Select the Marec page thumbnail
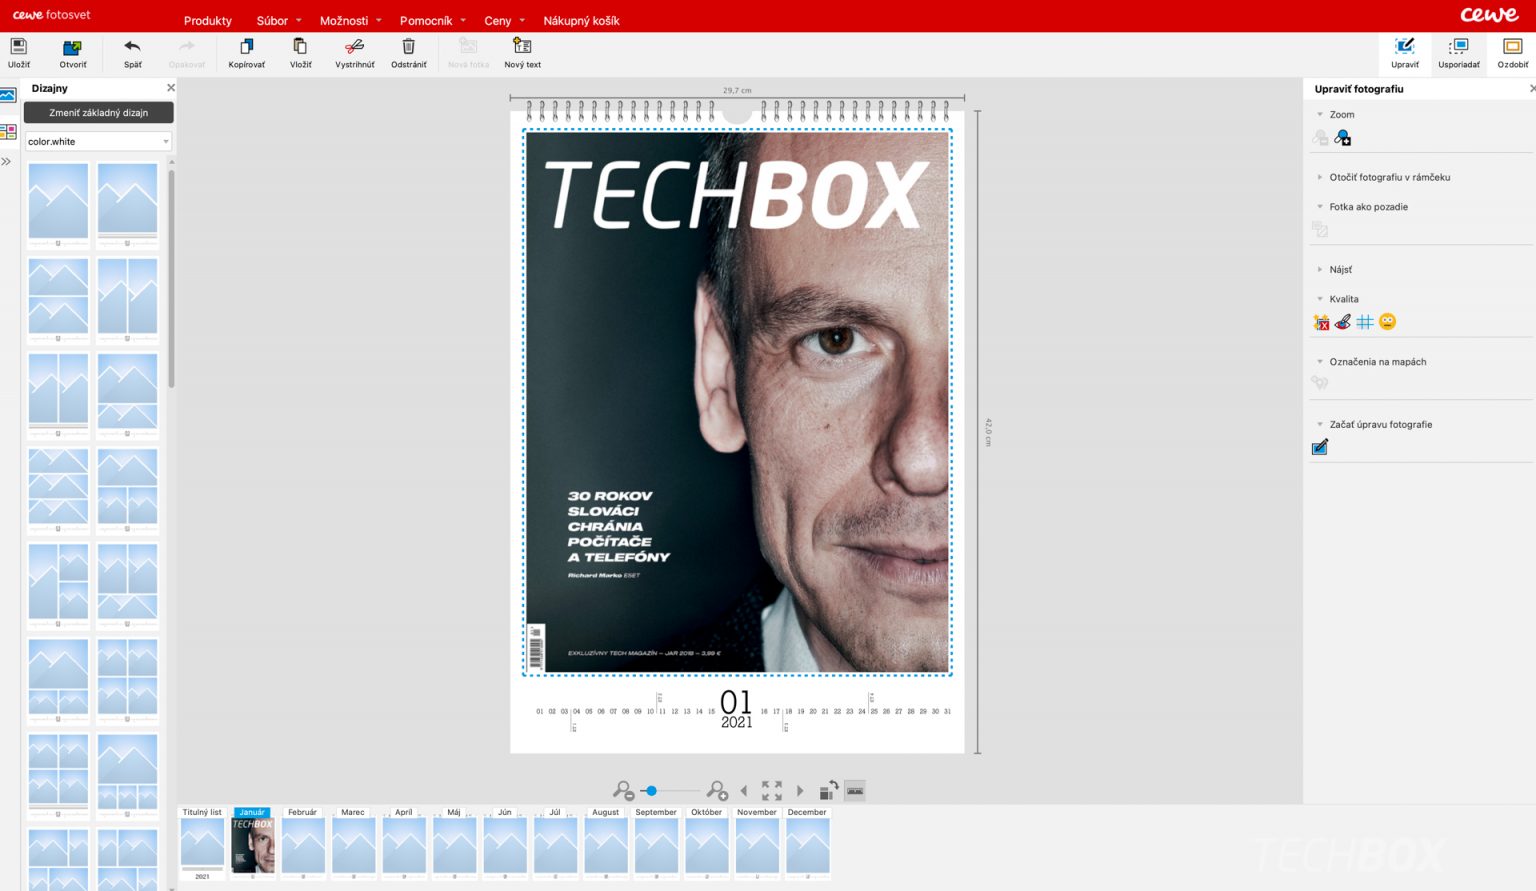Image resolution: width=1536 pixels, height=891 pixels. [353, 844]
